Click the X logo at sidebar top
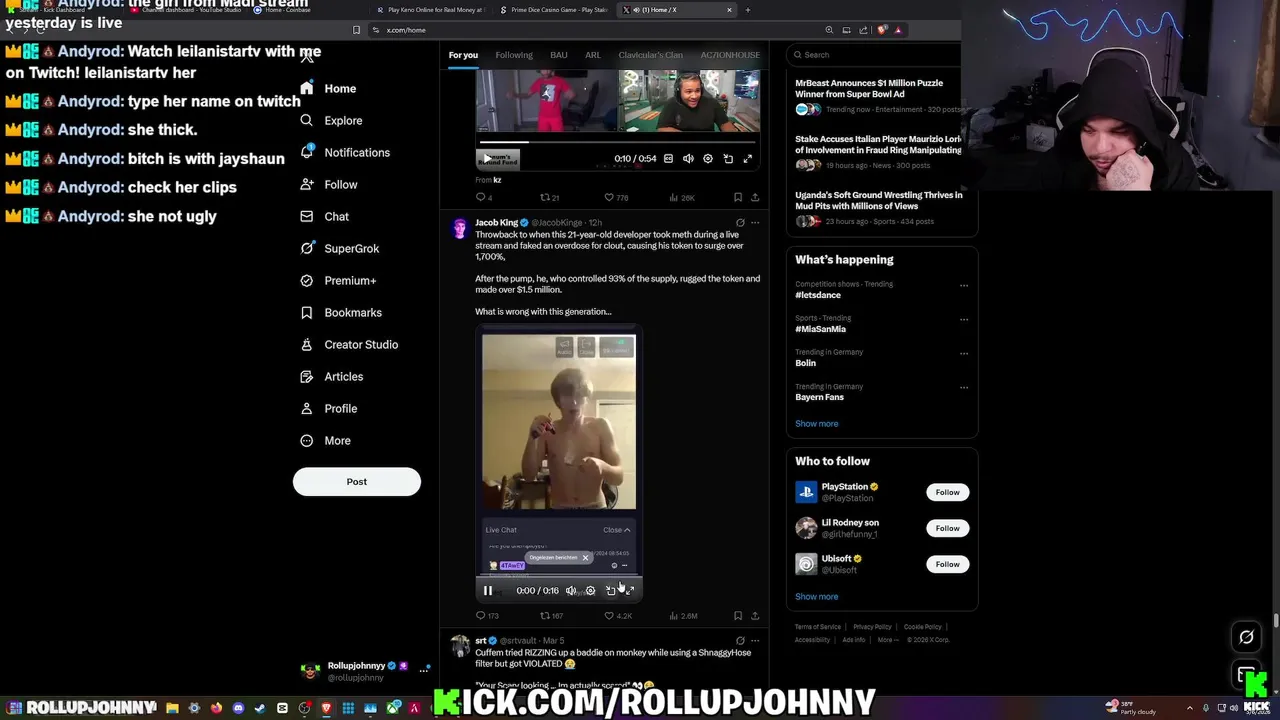This screenshot has height=720, width=1280. [x=307, y=57]
